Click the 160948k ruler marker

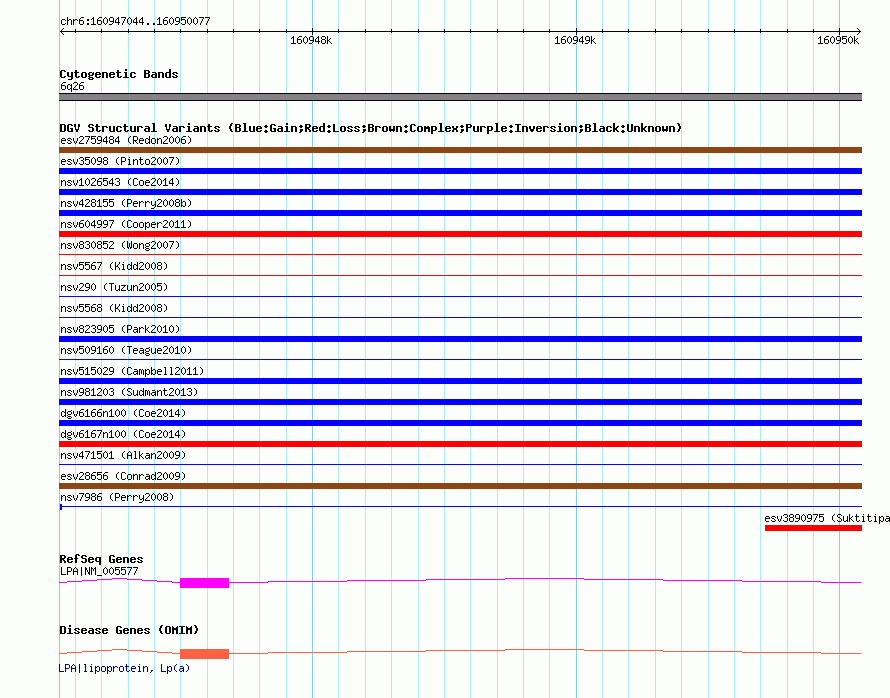pyautogui.click(x=311, y=40)
